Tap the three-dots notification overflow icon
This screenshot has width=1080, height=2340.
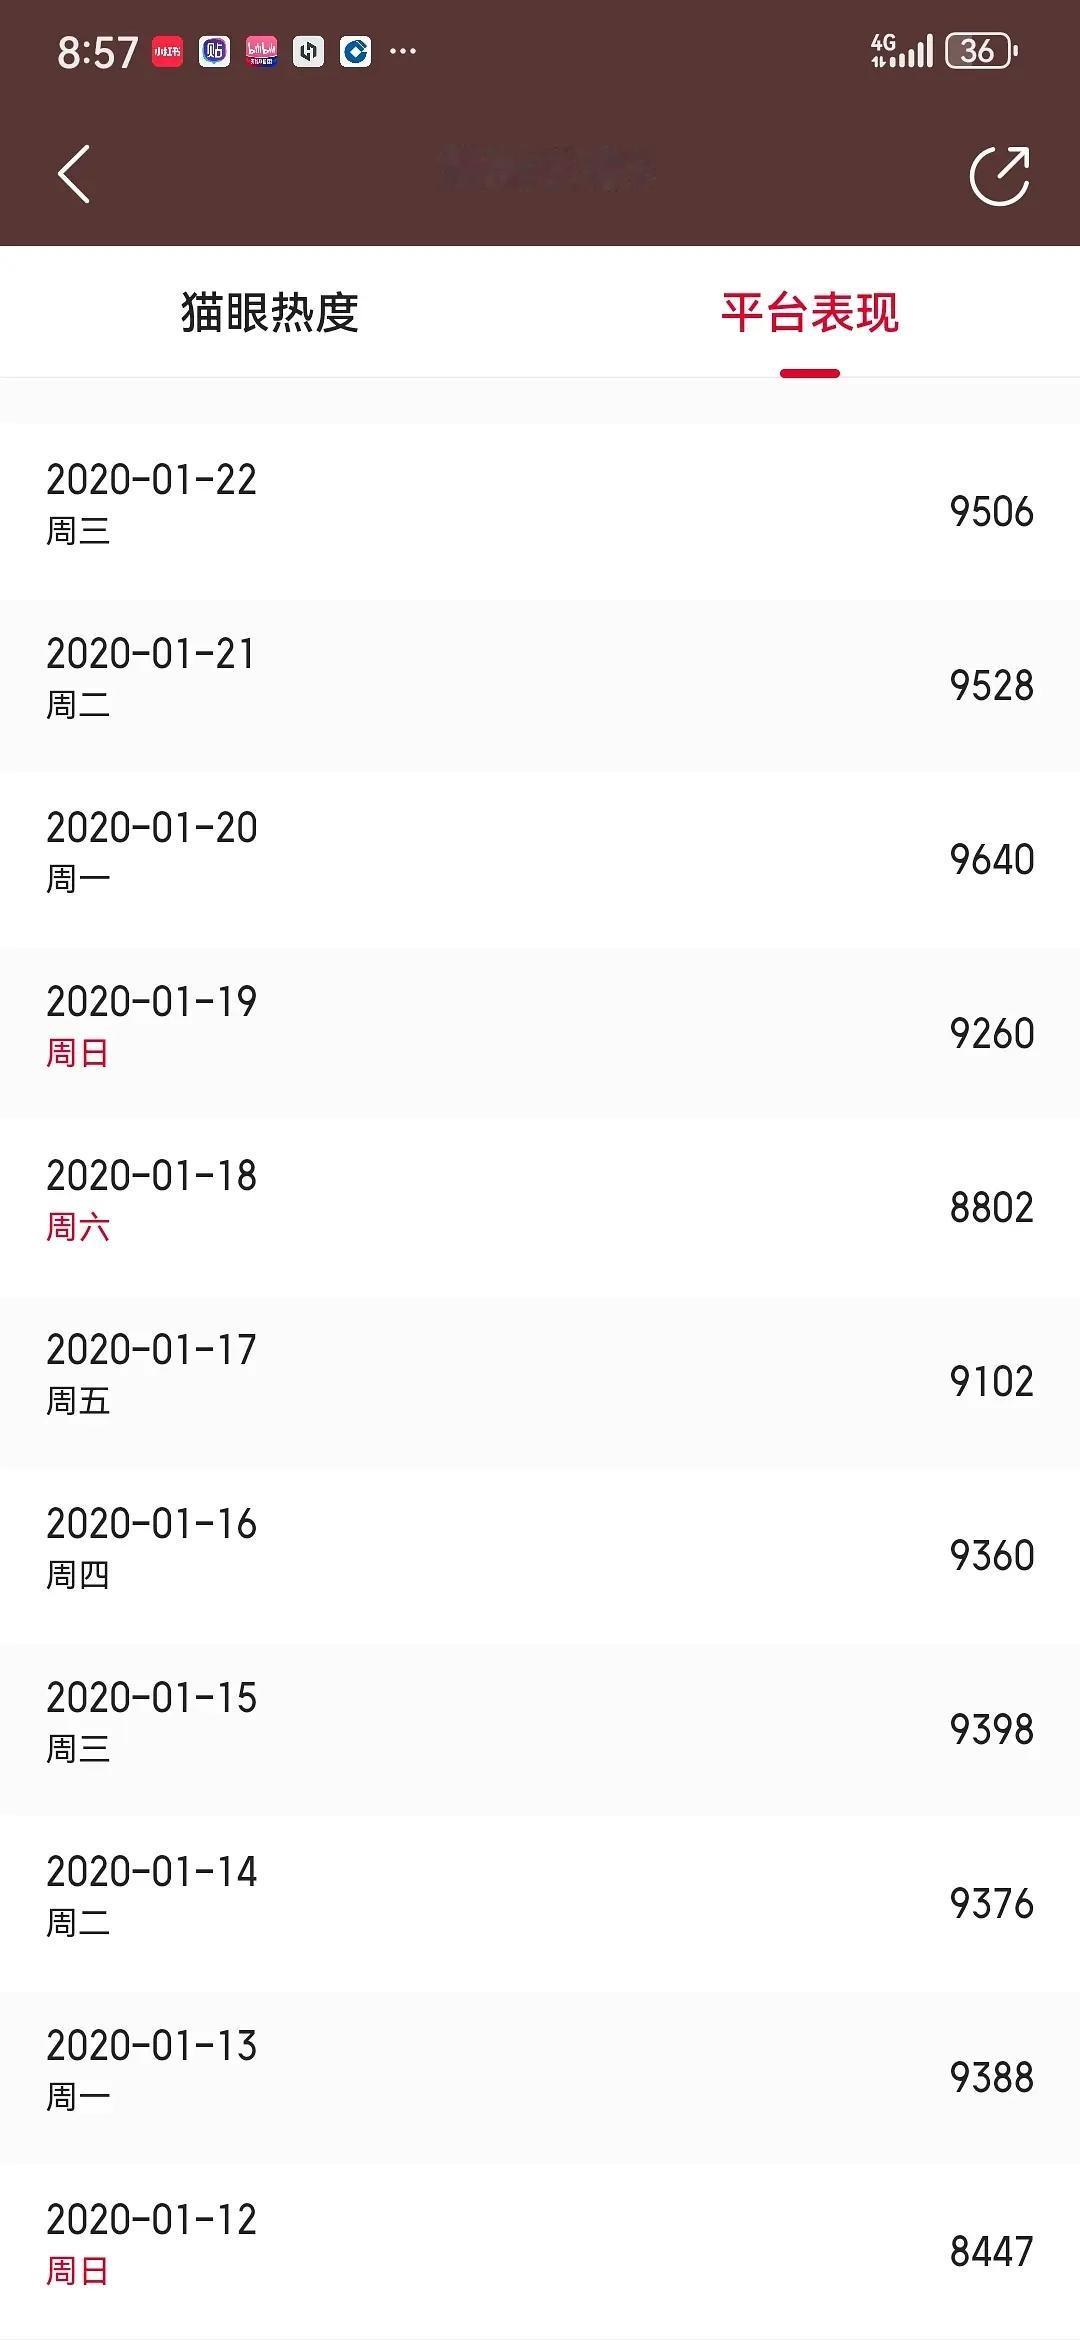coord(403,51)
